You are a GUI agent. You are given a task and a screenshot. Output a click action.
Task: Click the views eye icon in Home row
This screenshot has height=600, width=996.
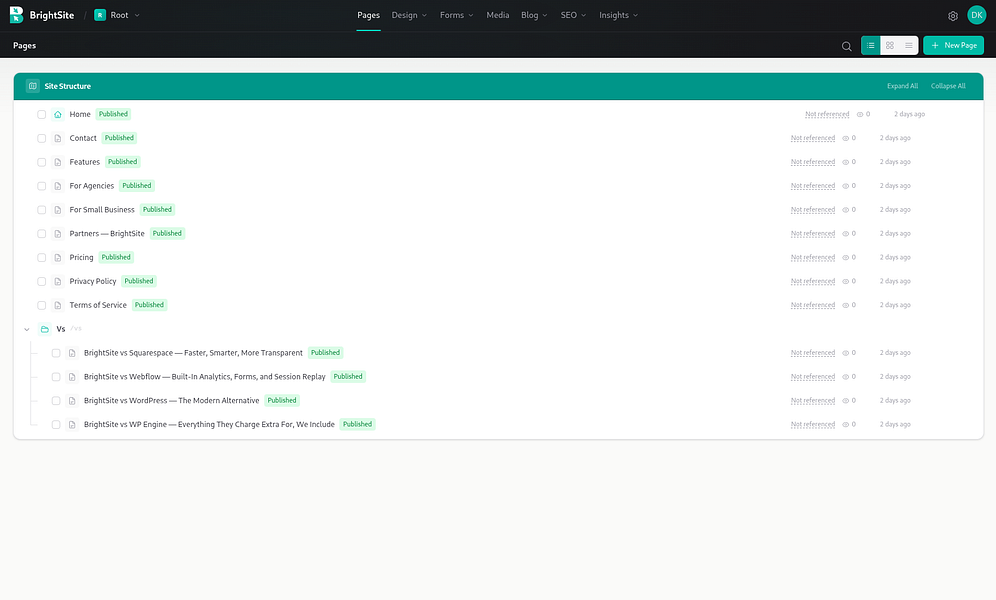(x=860, y=114)
